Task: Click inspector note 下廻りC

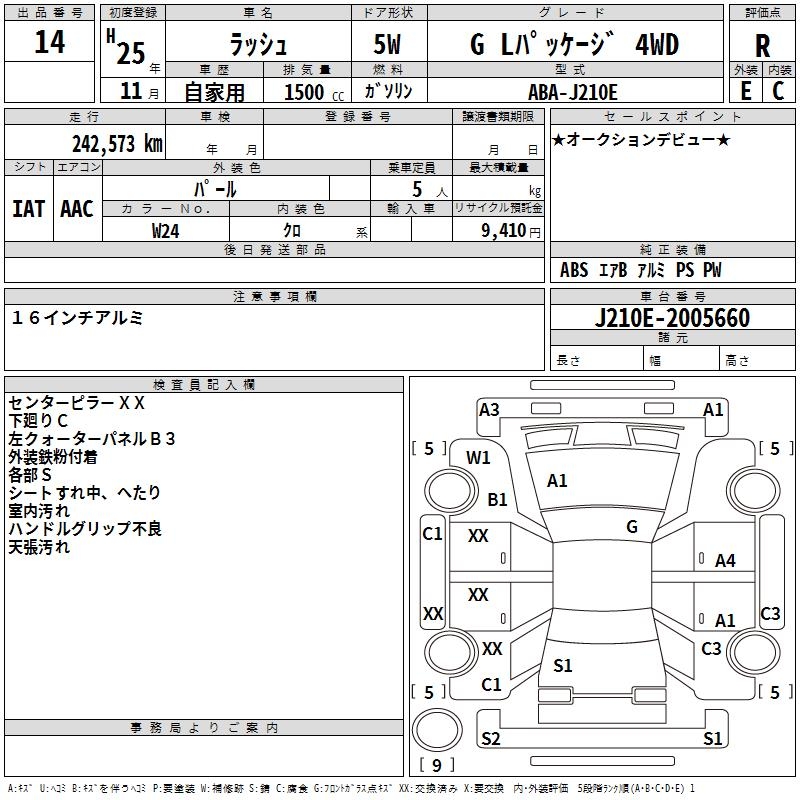Action: point(38,420)
